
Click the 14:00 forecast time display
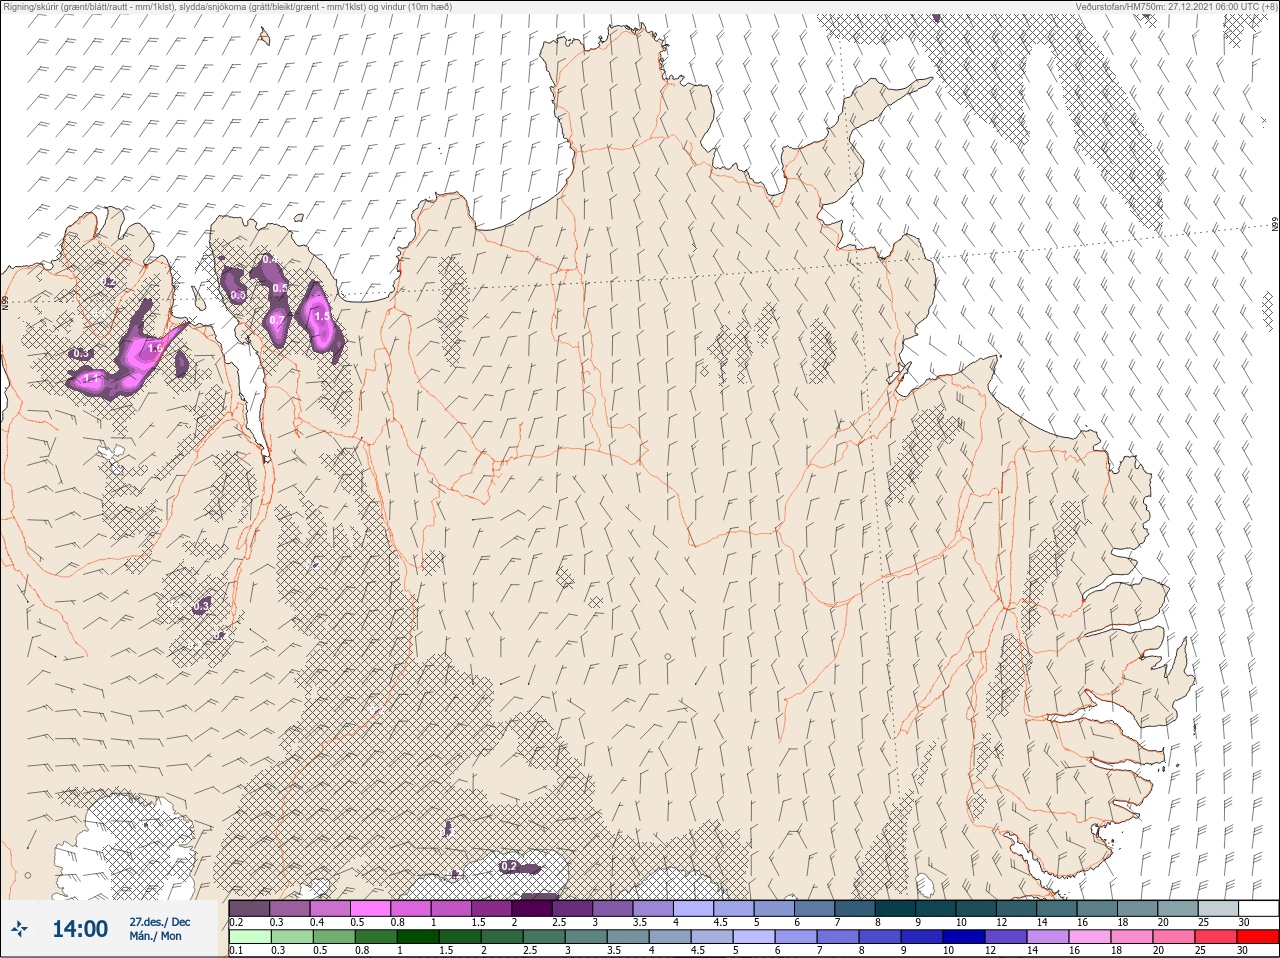tap(80, 929)
